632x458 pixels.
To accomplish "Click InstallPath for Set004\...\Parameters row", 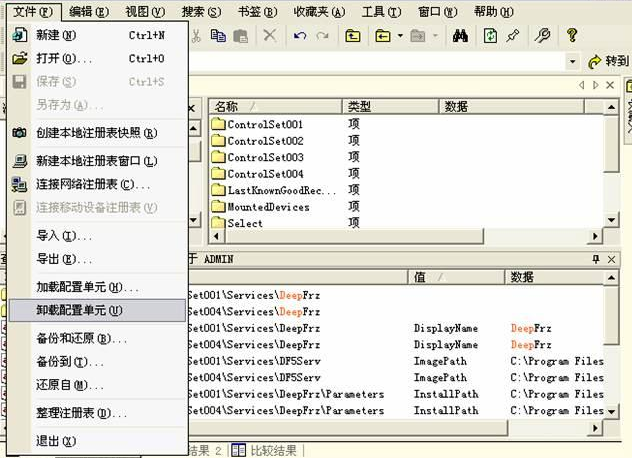I will (x=446, y=410).
